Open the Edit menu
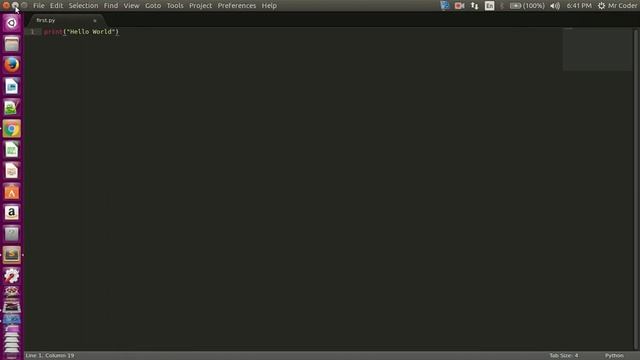The width and height of the screenshot is (640, 360). click(56, 6)
